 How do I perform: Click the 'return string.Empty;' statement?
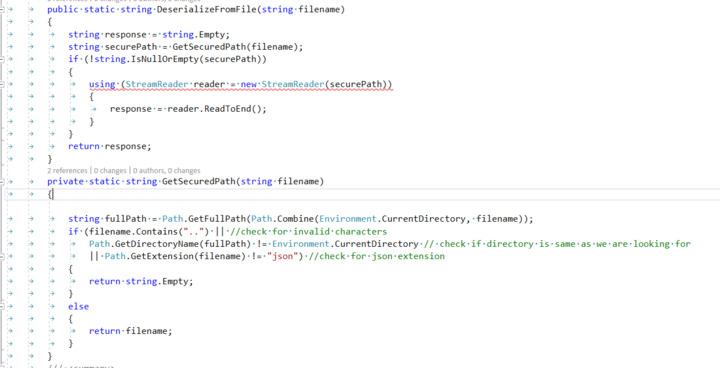[x=141, y=281]
